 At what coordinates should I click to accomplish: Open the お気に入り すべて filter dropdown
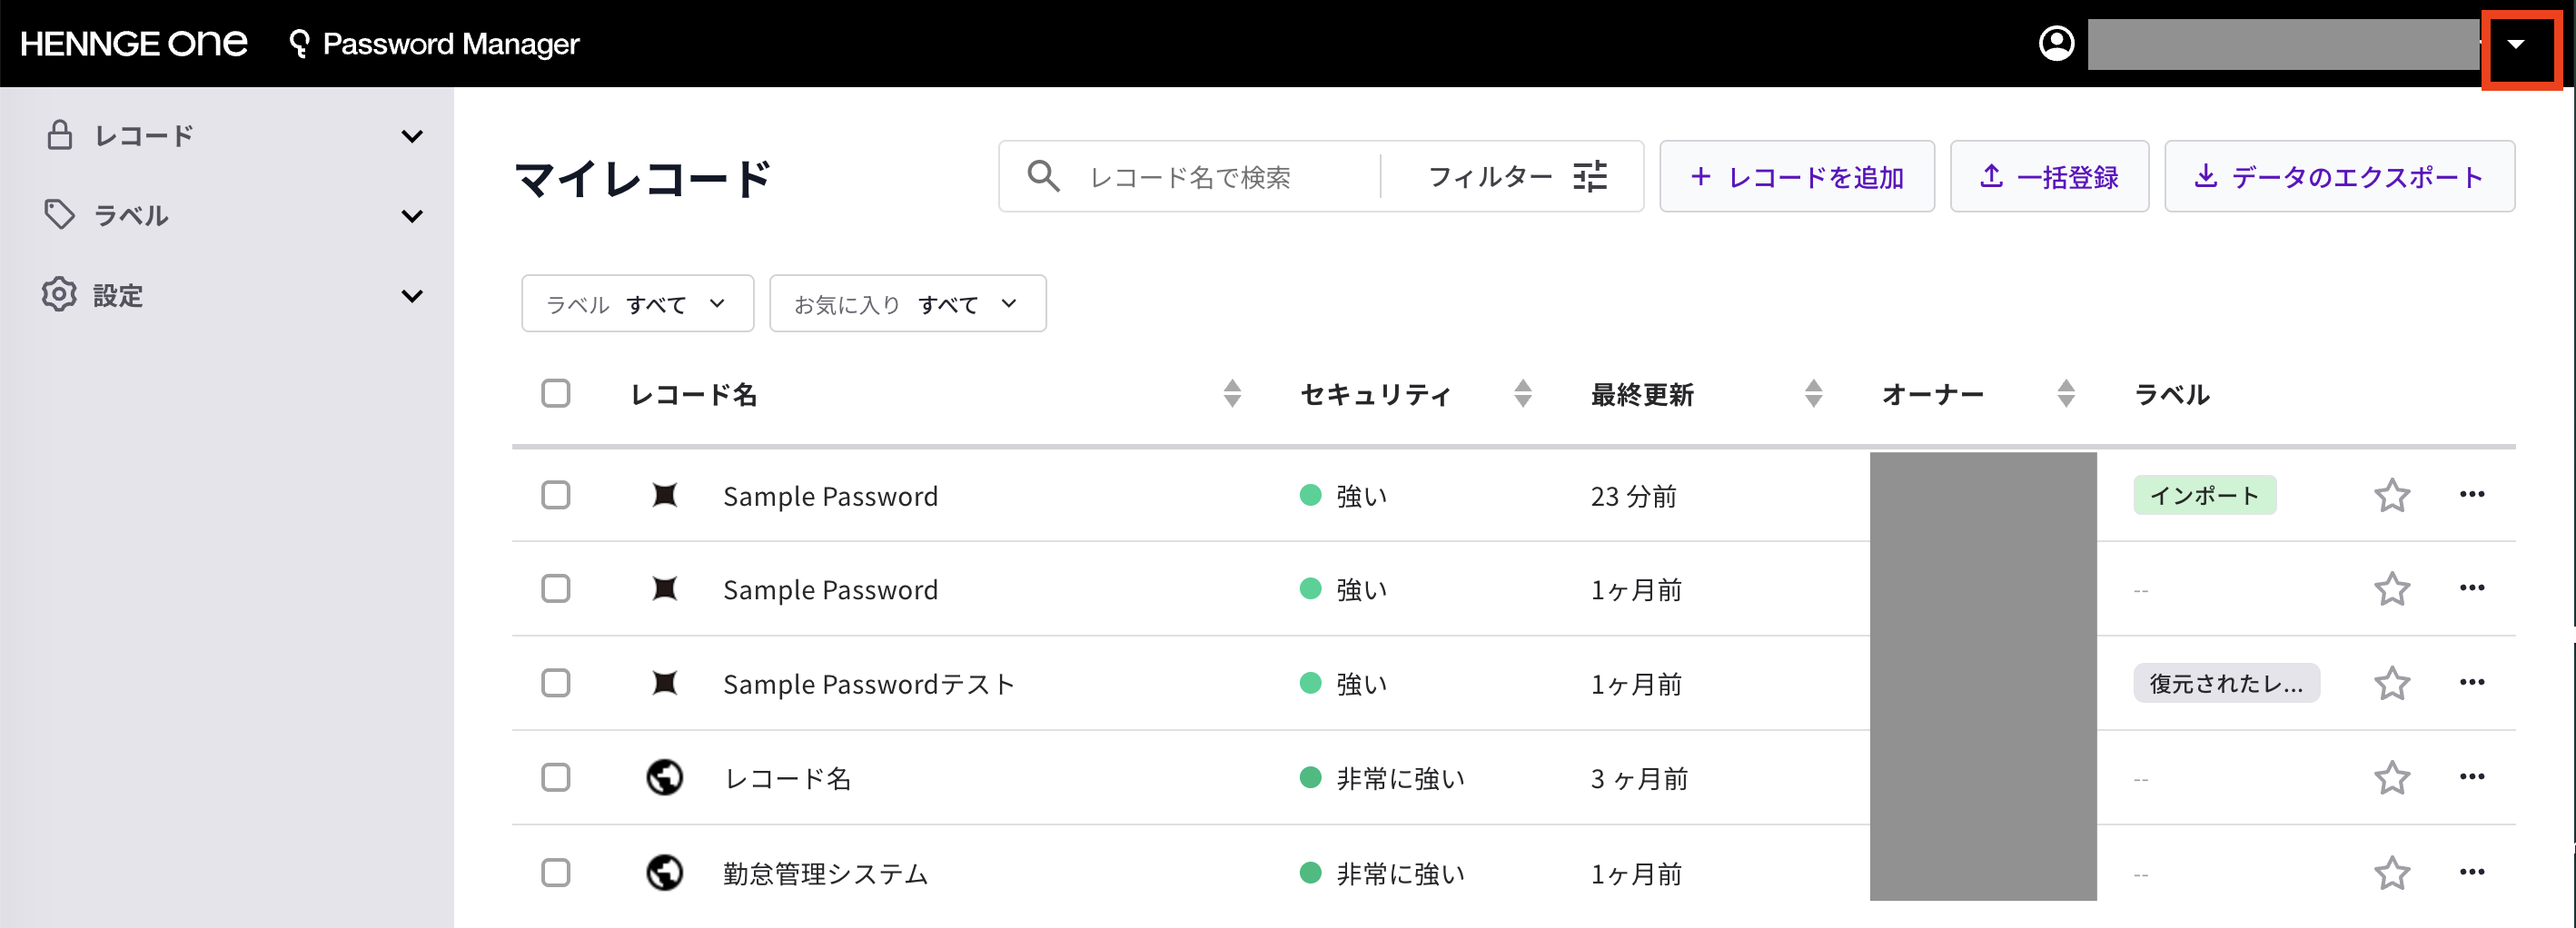point(907,303)
